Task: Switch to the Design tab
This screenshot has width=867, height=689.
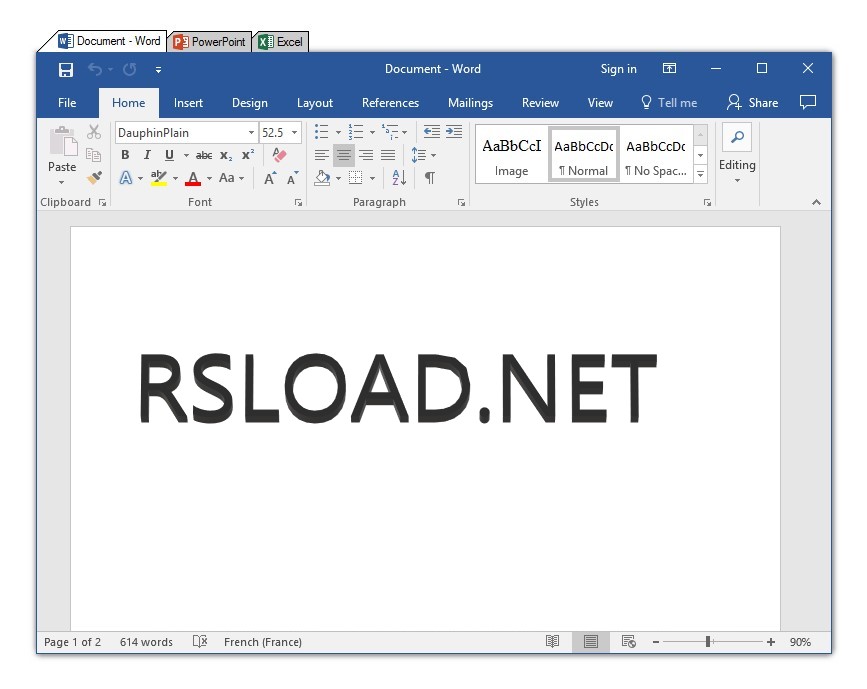Action: [x=249, y=103]
